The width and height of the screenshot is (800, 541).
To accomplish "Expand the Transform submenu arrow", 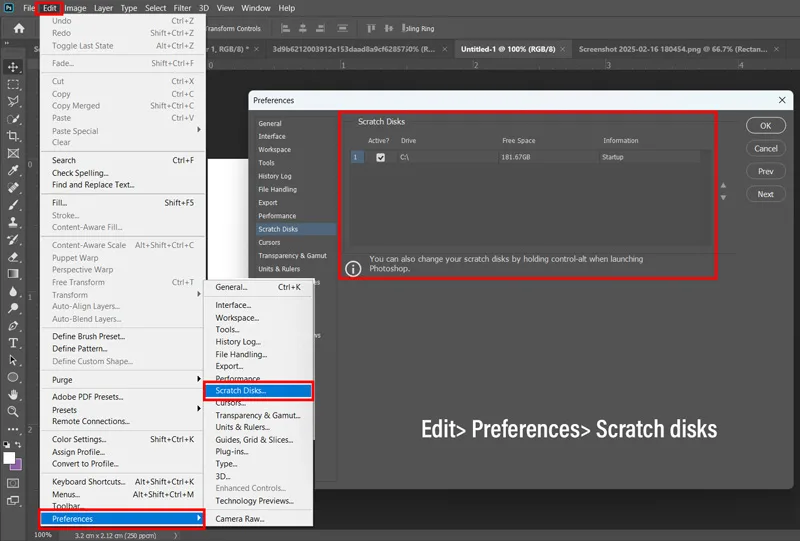I will tap(199, 294).
